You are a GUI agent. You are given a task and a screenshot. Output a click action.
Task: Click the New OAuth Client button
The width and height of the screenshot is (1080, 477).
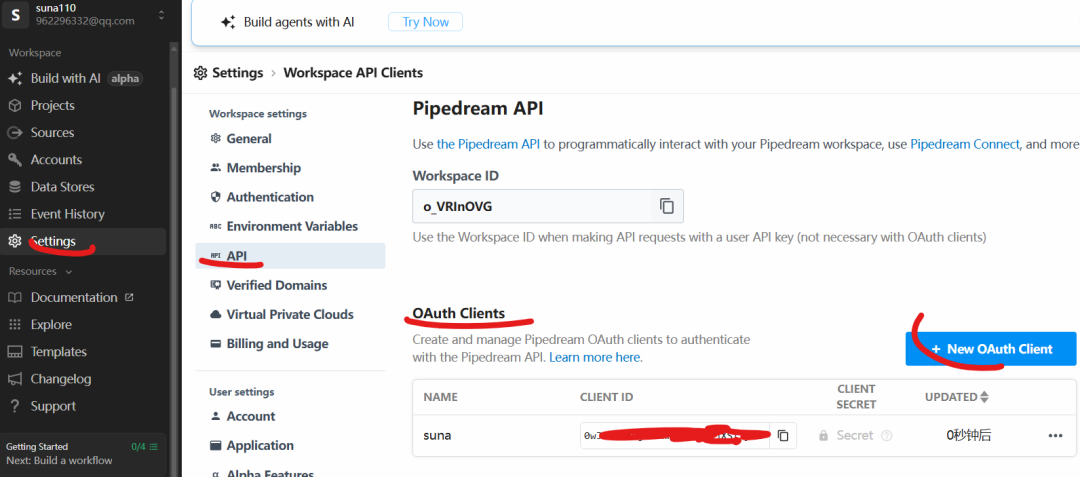pos(990,349)
